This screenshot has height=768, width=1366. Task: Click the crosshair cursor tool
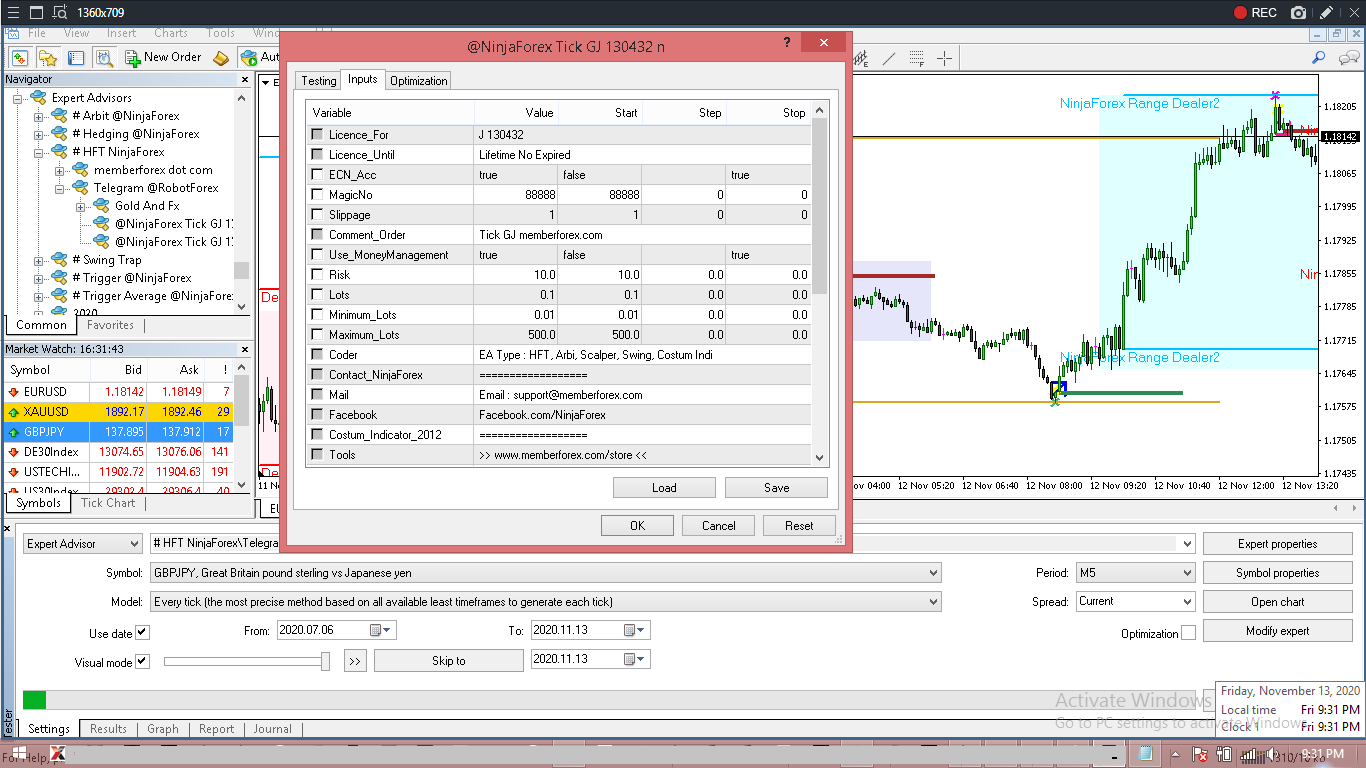click(943, 58)
